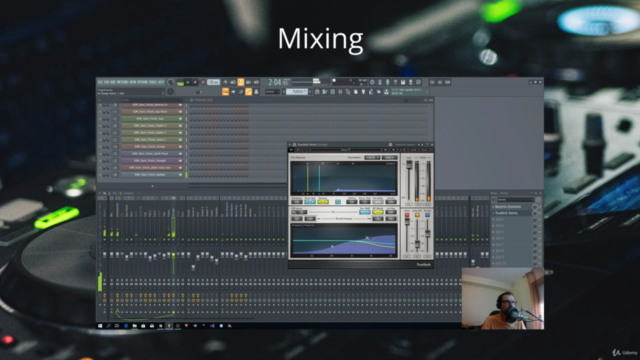Expand the Neutron Elements slot arrow
Viewport: 640px width, 360px height.
493,207
